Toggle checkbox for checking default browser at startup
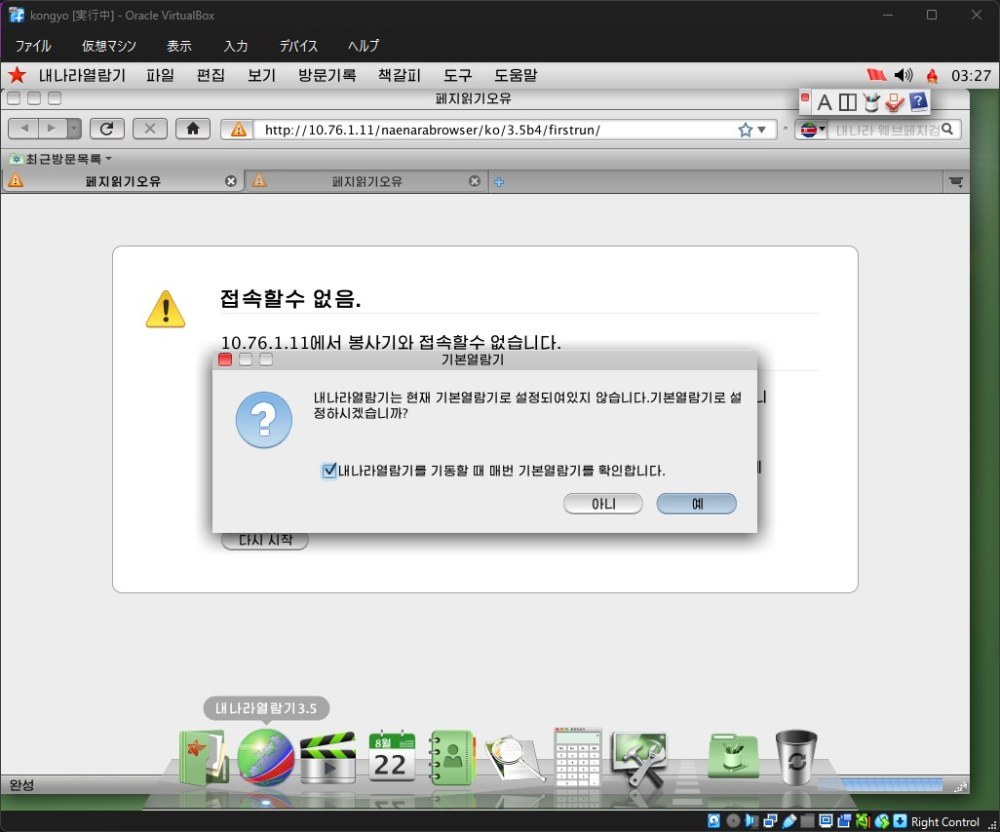This screenshot has height=832, width=1000. (x=329, y=471)
